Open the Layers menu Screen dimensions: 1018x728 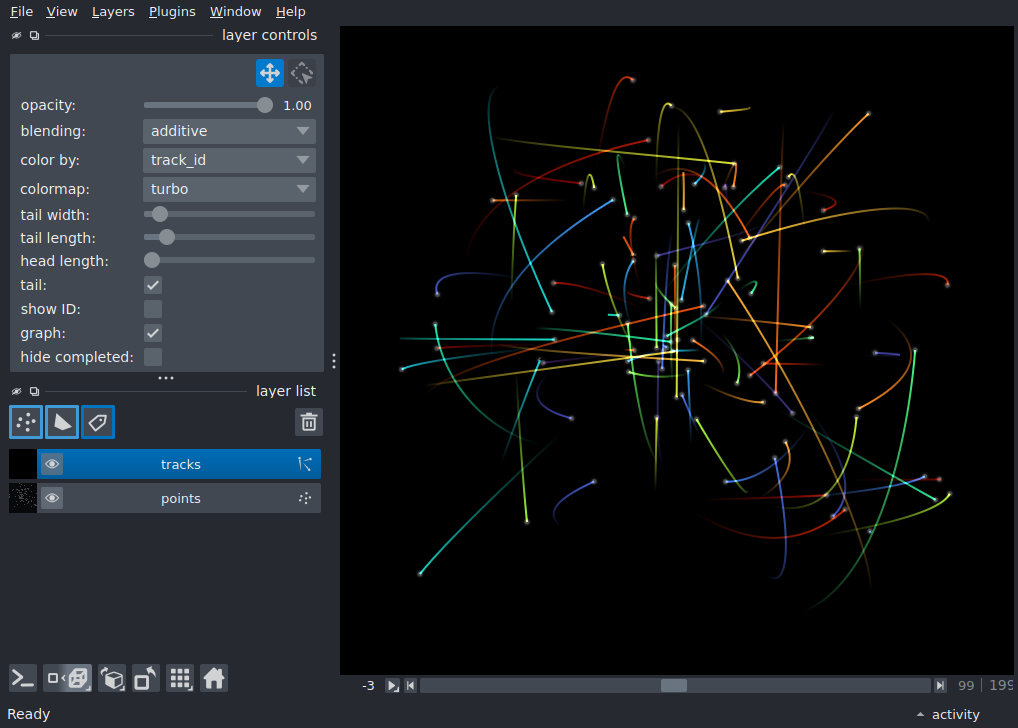pyautogui.click(x=113, y=12)
